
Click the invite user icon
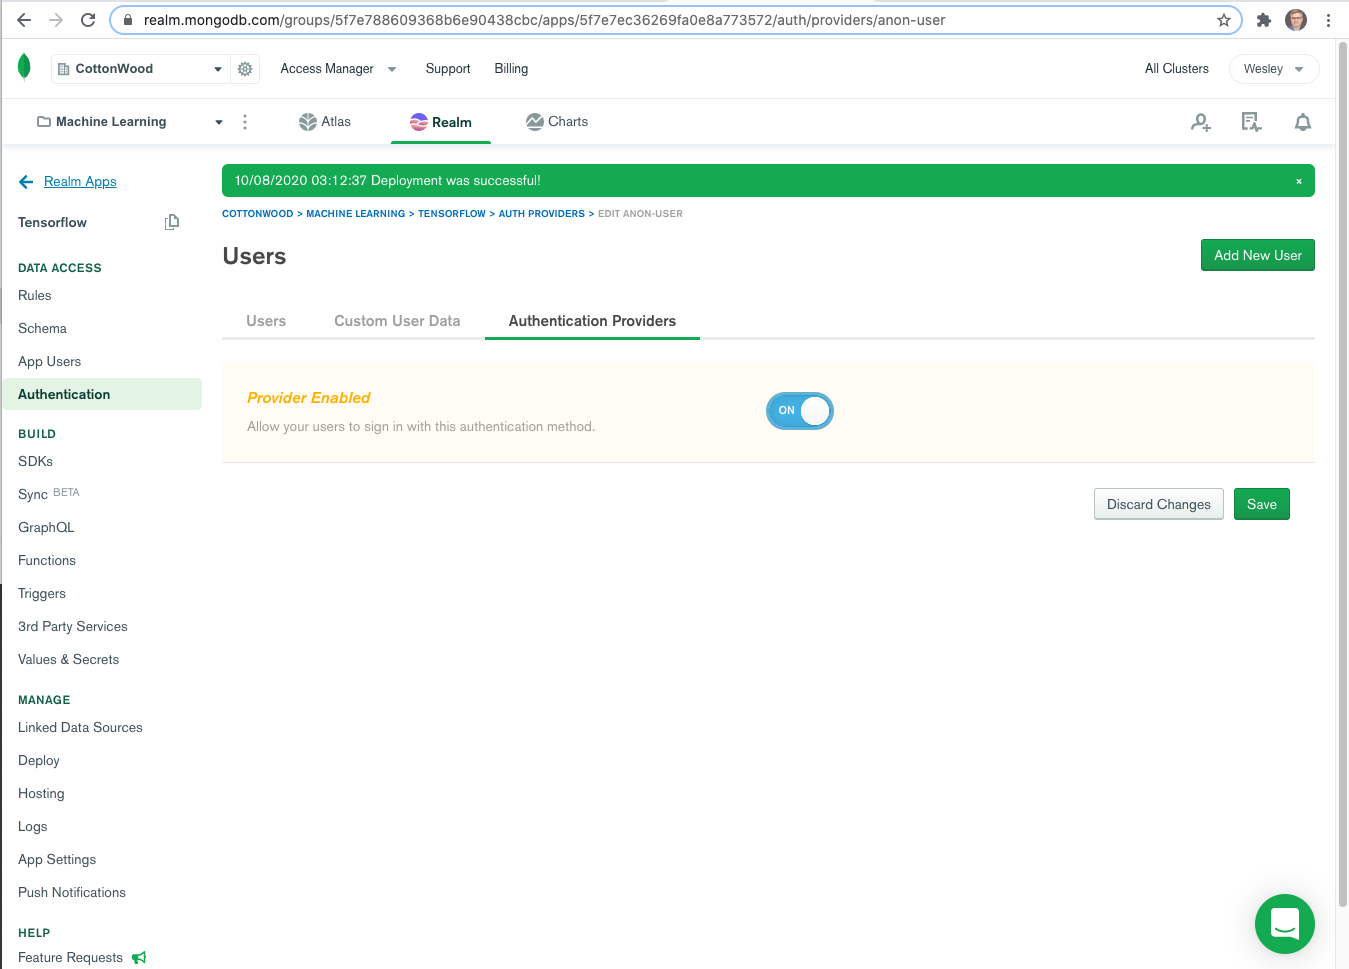1201,122
